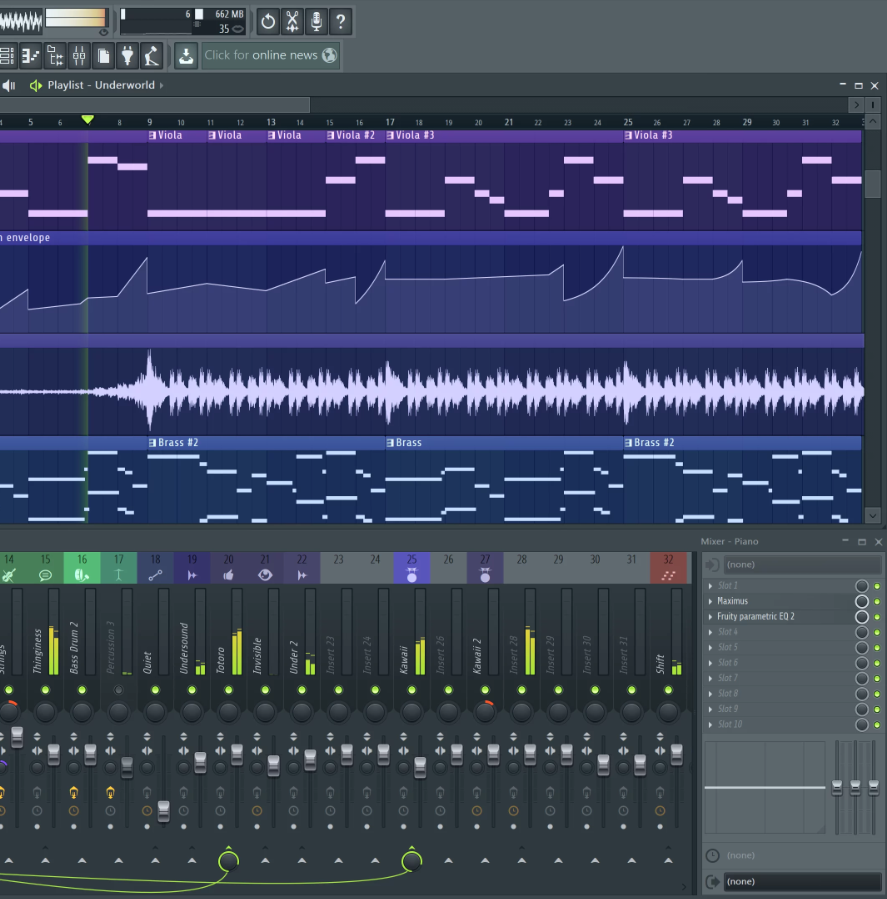Select mixer track 16 drum icon
Image resolution: width=887 pixels, height=899 pixels.
click(81, 575)
